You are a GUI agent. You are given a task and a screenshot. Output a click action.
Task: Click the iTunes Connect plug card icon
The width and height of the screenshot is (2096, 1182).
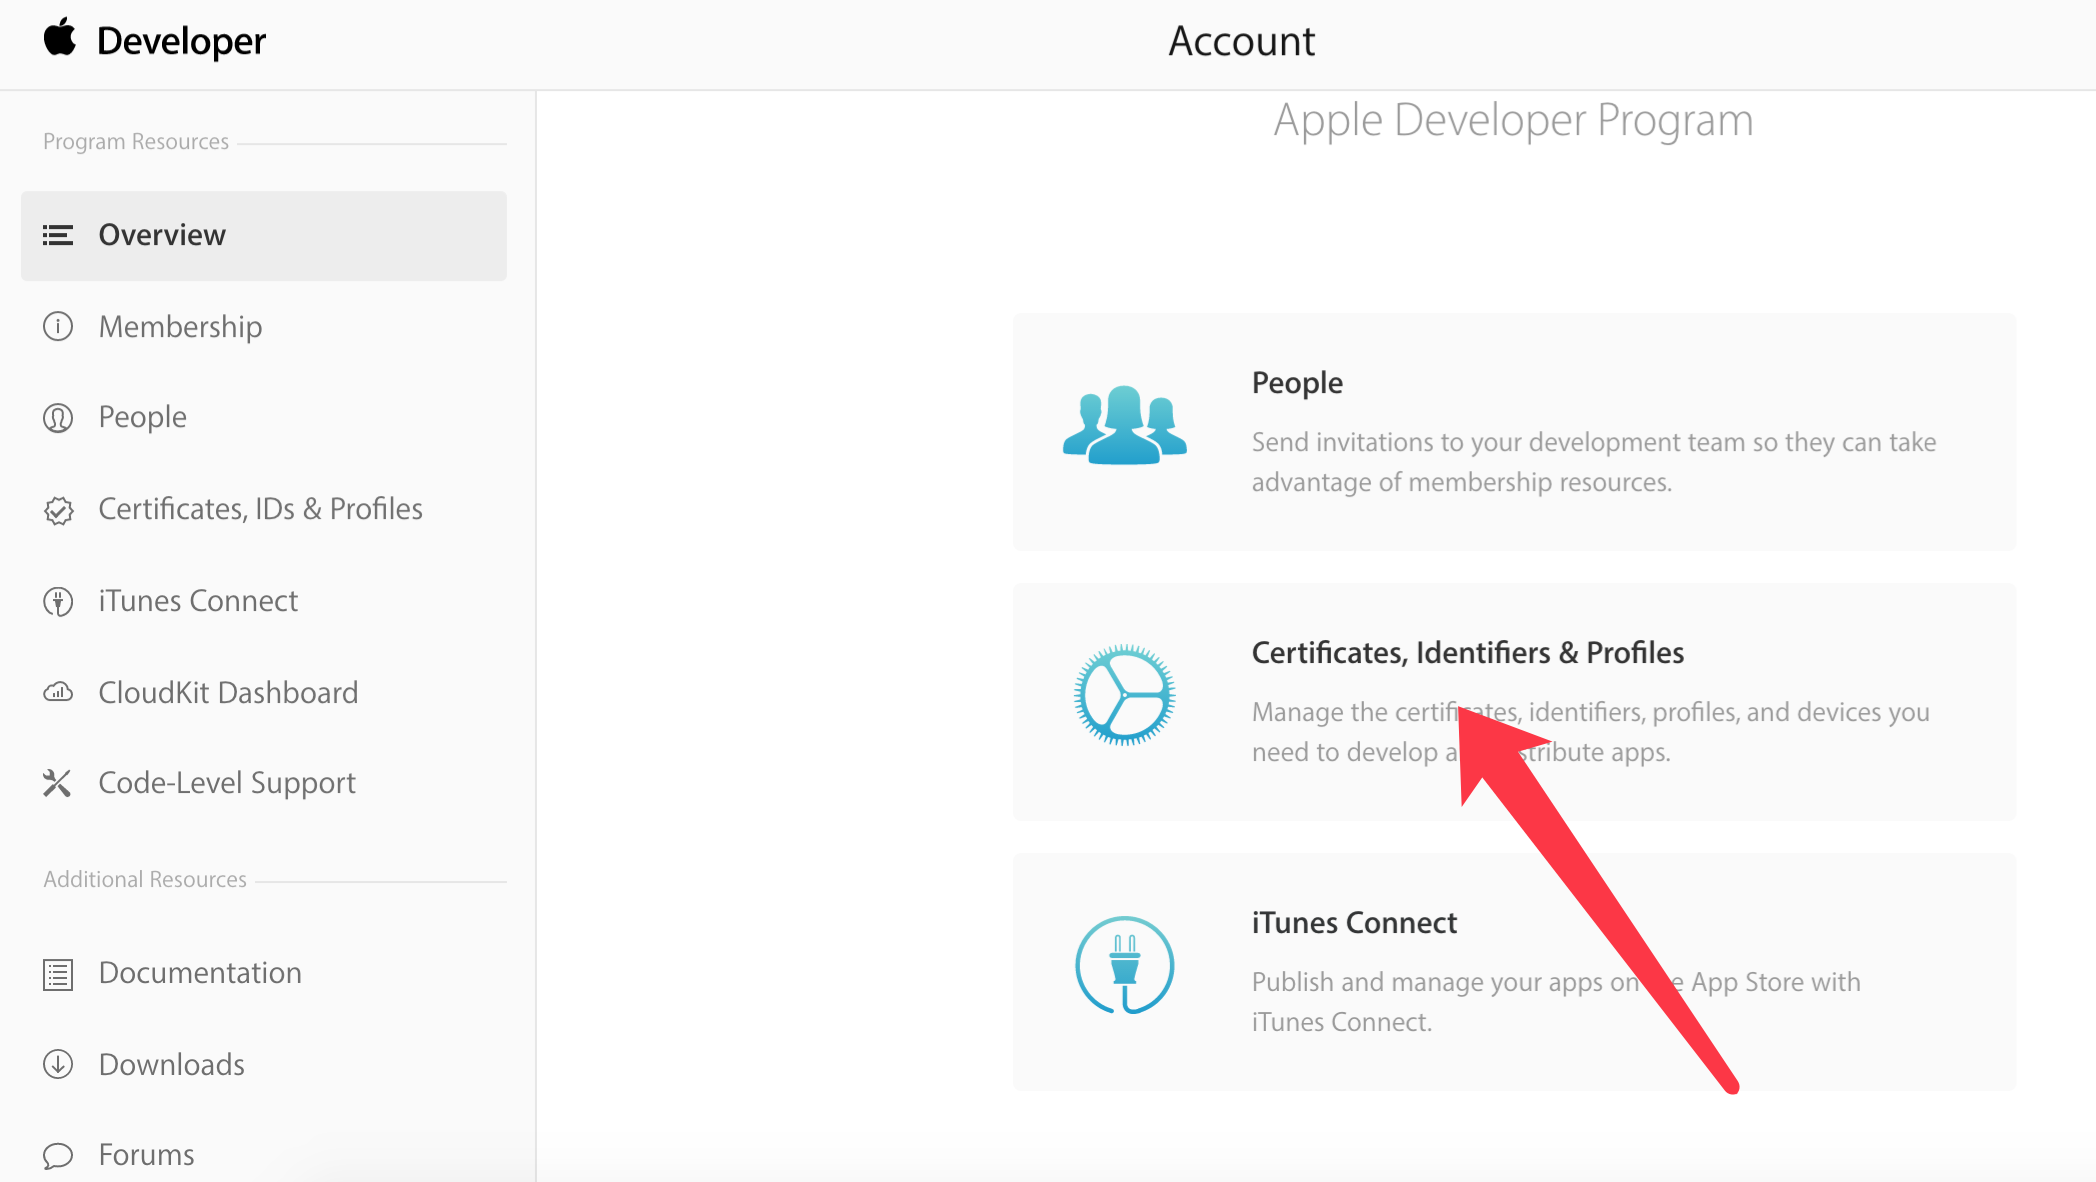pyautogui.click(x=1124, y=965)
